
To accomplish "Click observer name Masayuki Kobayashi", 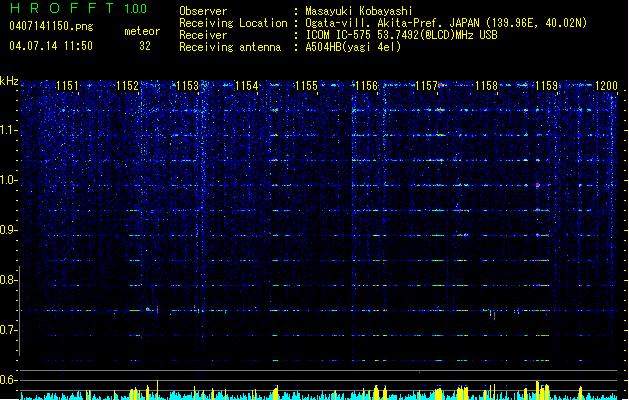I will point(359,11).
